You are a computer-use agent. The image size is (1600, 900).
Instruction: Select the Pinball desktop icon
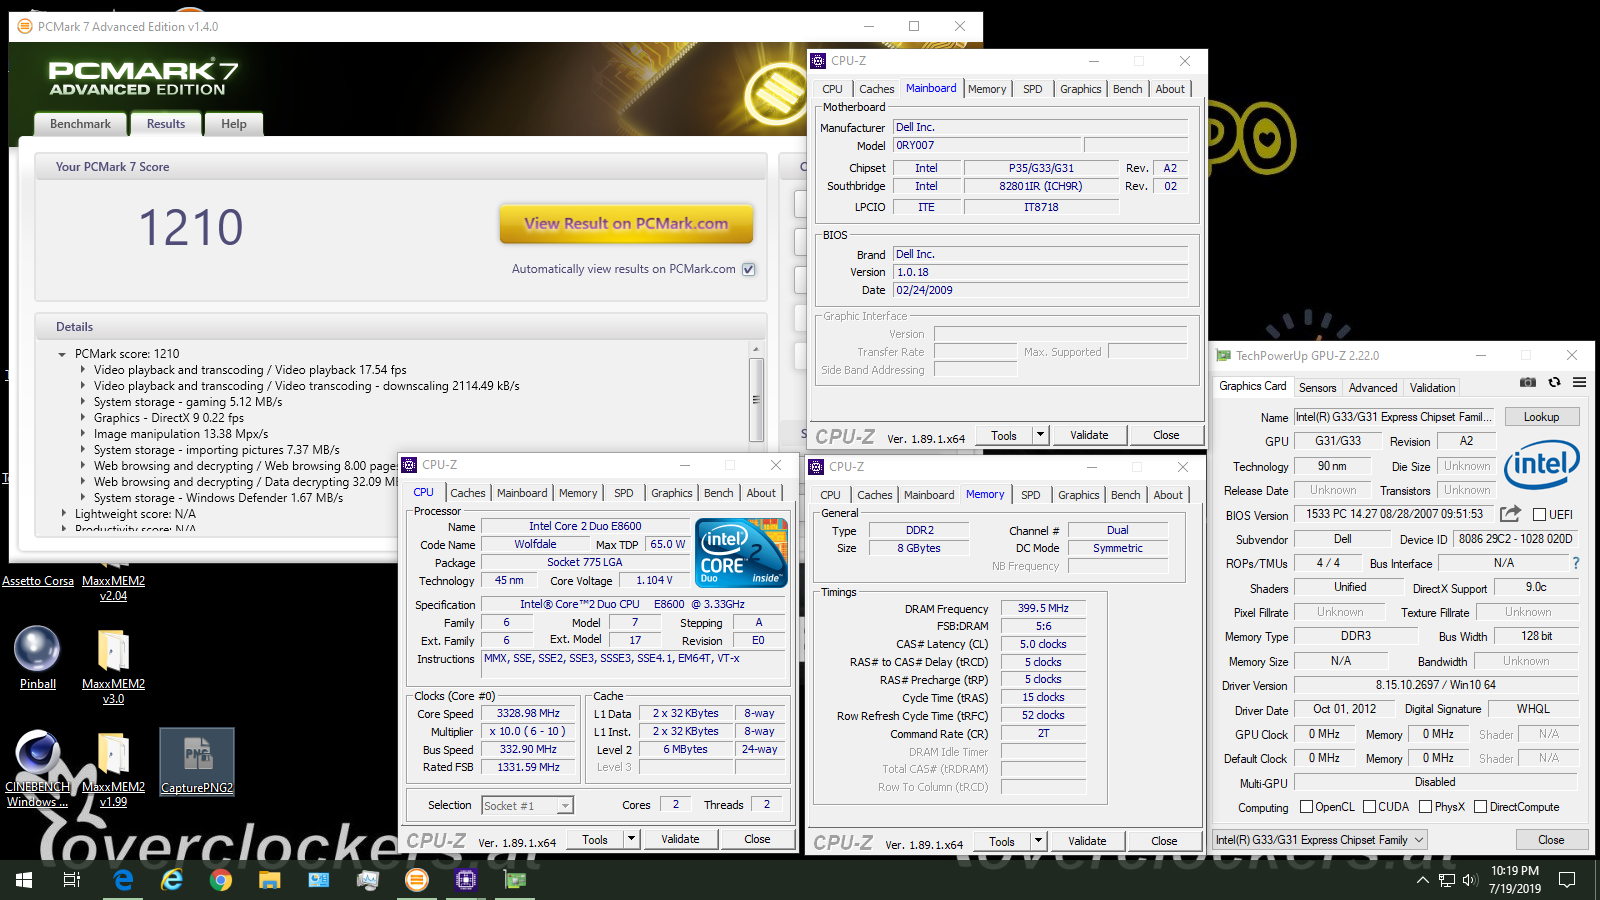(x=37, y=658)
